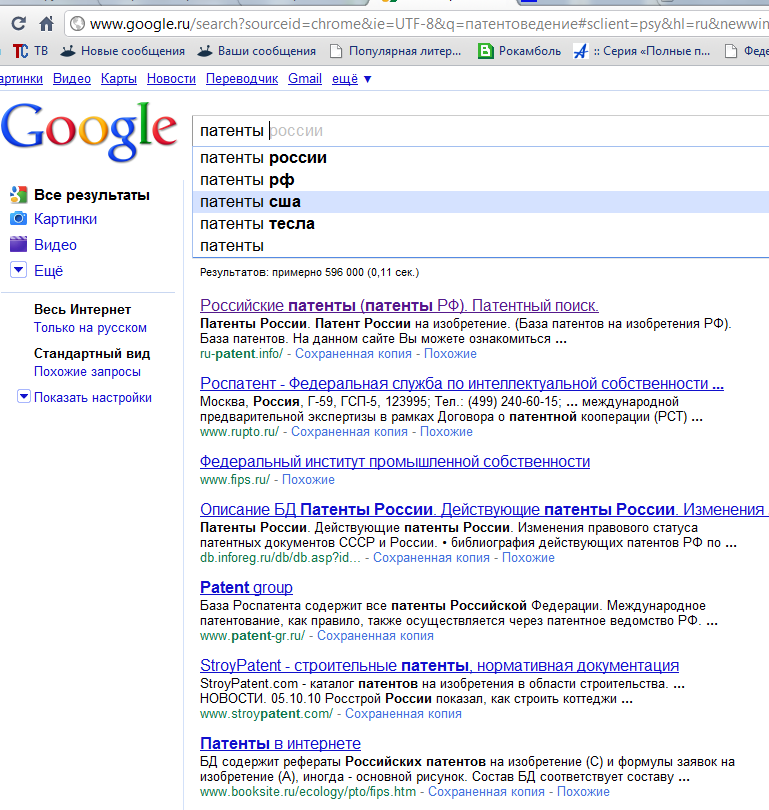Open Сохраненная копия for ru-patent.info

coord(353,354)
